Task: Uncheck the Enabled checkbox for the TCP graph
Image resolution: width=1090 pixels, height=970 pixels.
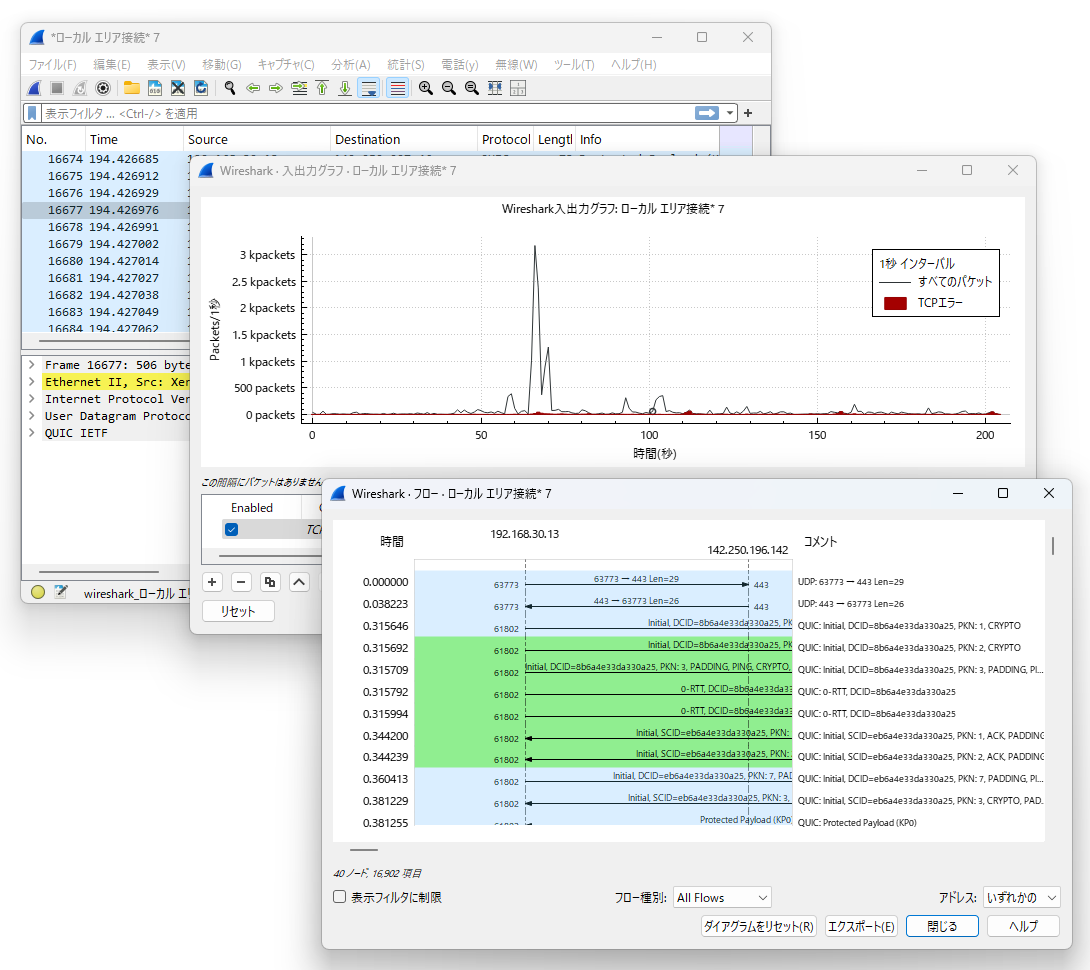Action: point(231,530)
